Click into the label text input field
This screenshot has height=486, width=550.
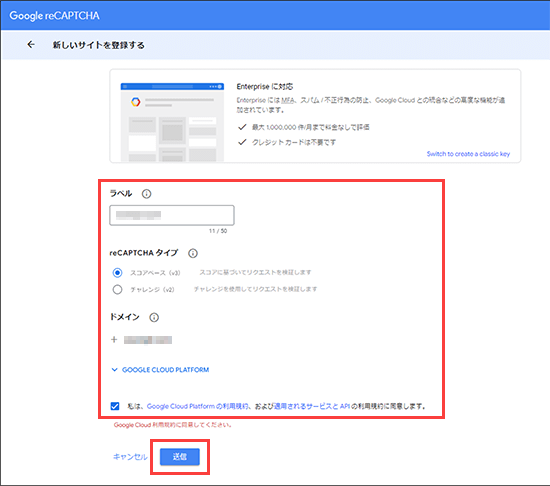click(x=172, y=215)
